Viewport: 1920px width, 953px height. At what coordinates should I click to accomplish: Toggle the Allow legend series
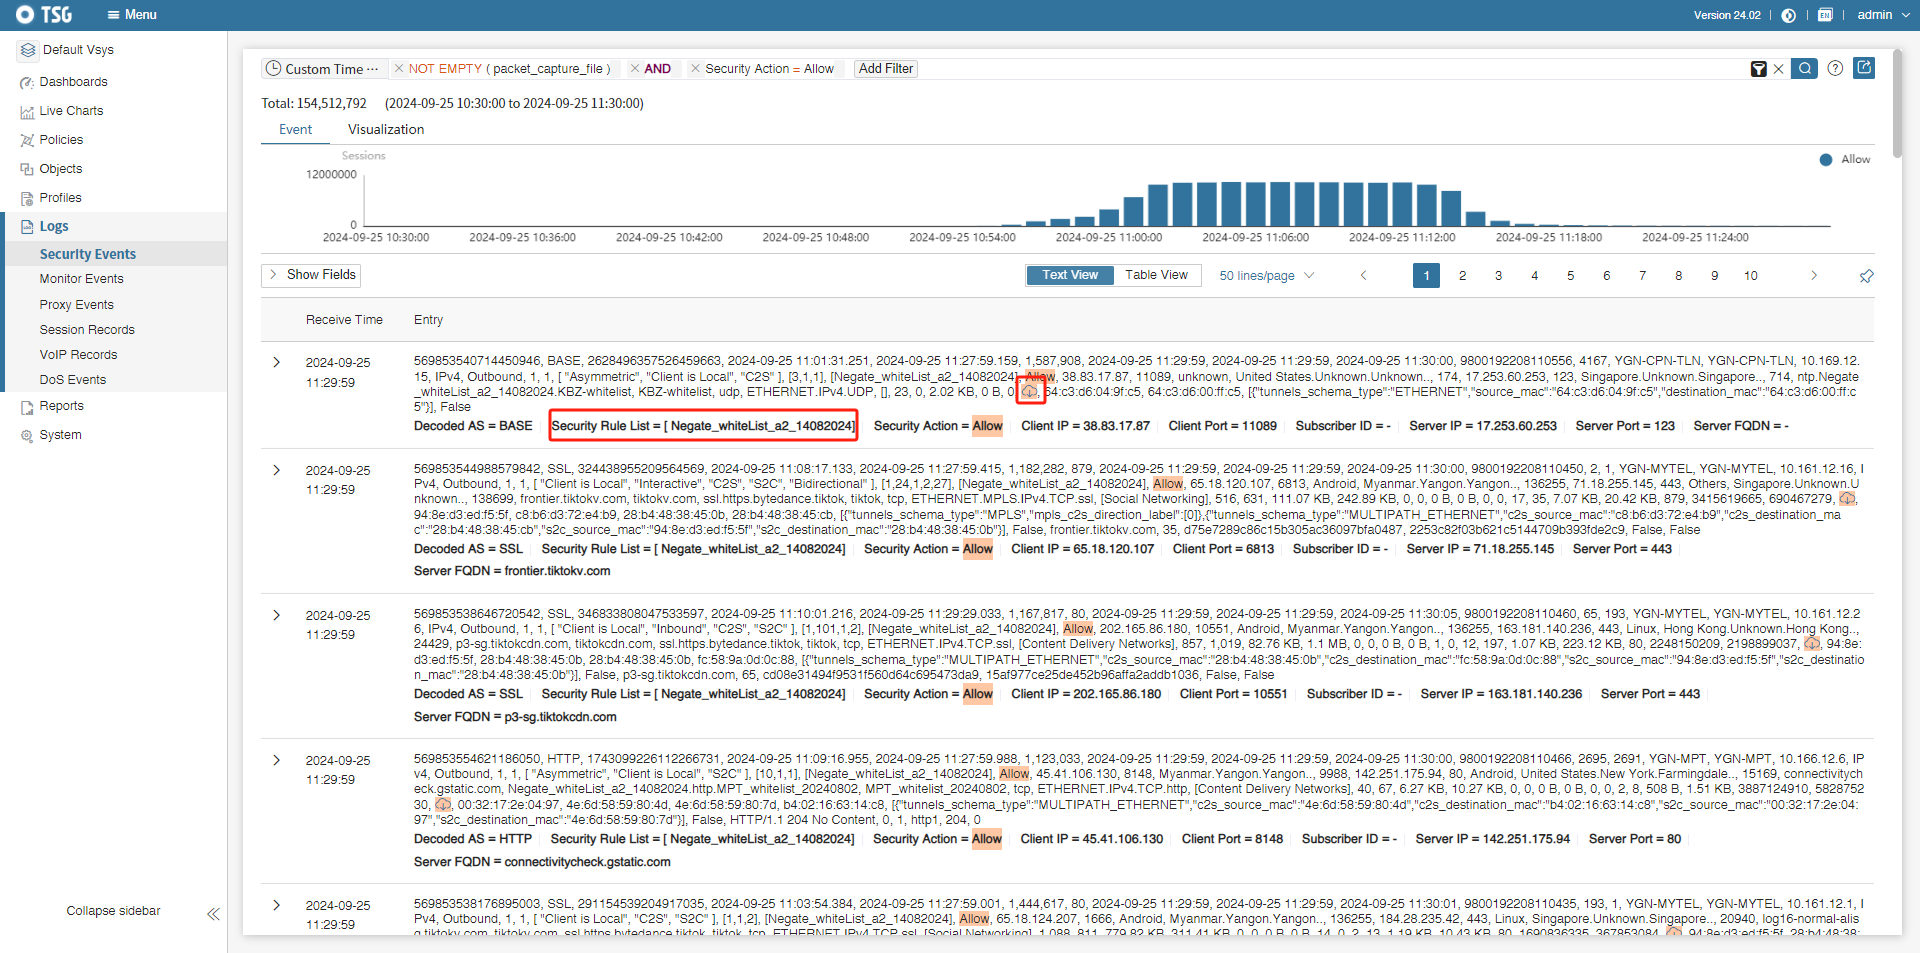click(x=1845, y=160)
